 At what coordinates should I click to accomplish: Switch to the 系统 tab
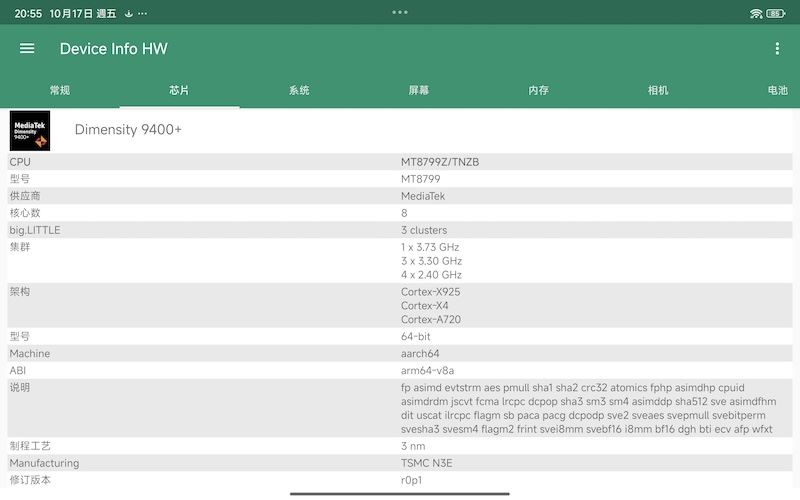(299, 90)
